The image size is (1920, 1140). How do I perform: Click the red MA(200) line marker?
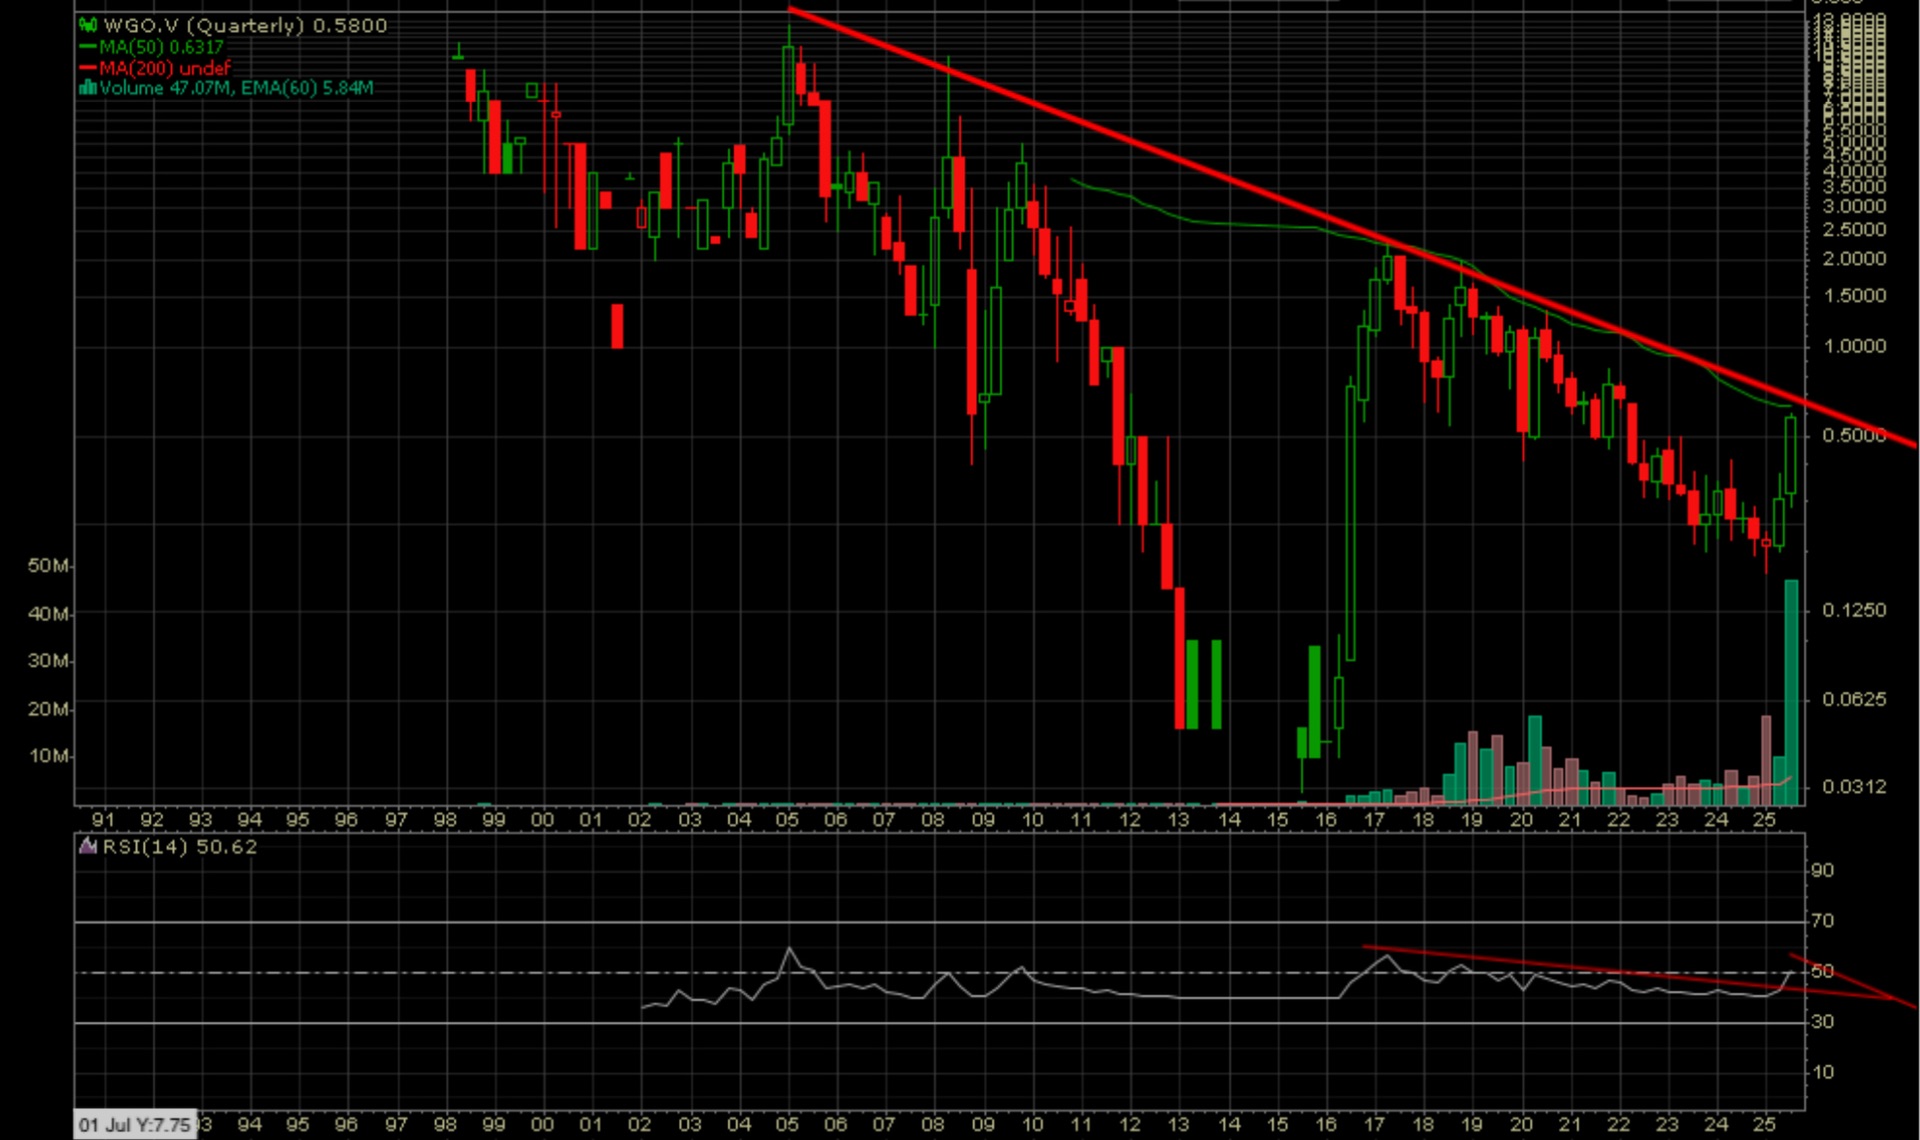(x=87, y=68)
